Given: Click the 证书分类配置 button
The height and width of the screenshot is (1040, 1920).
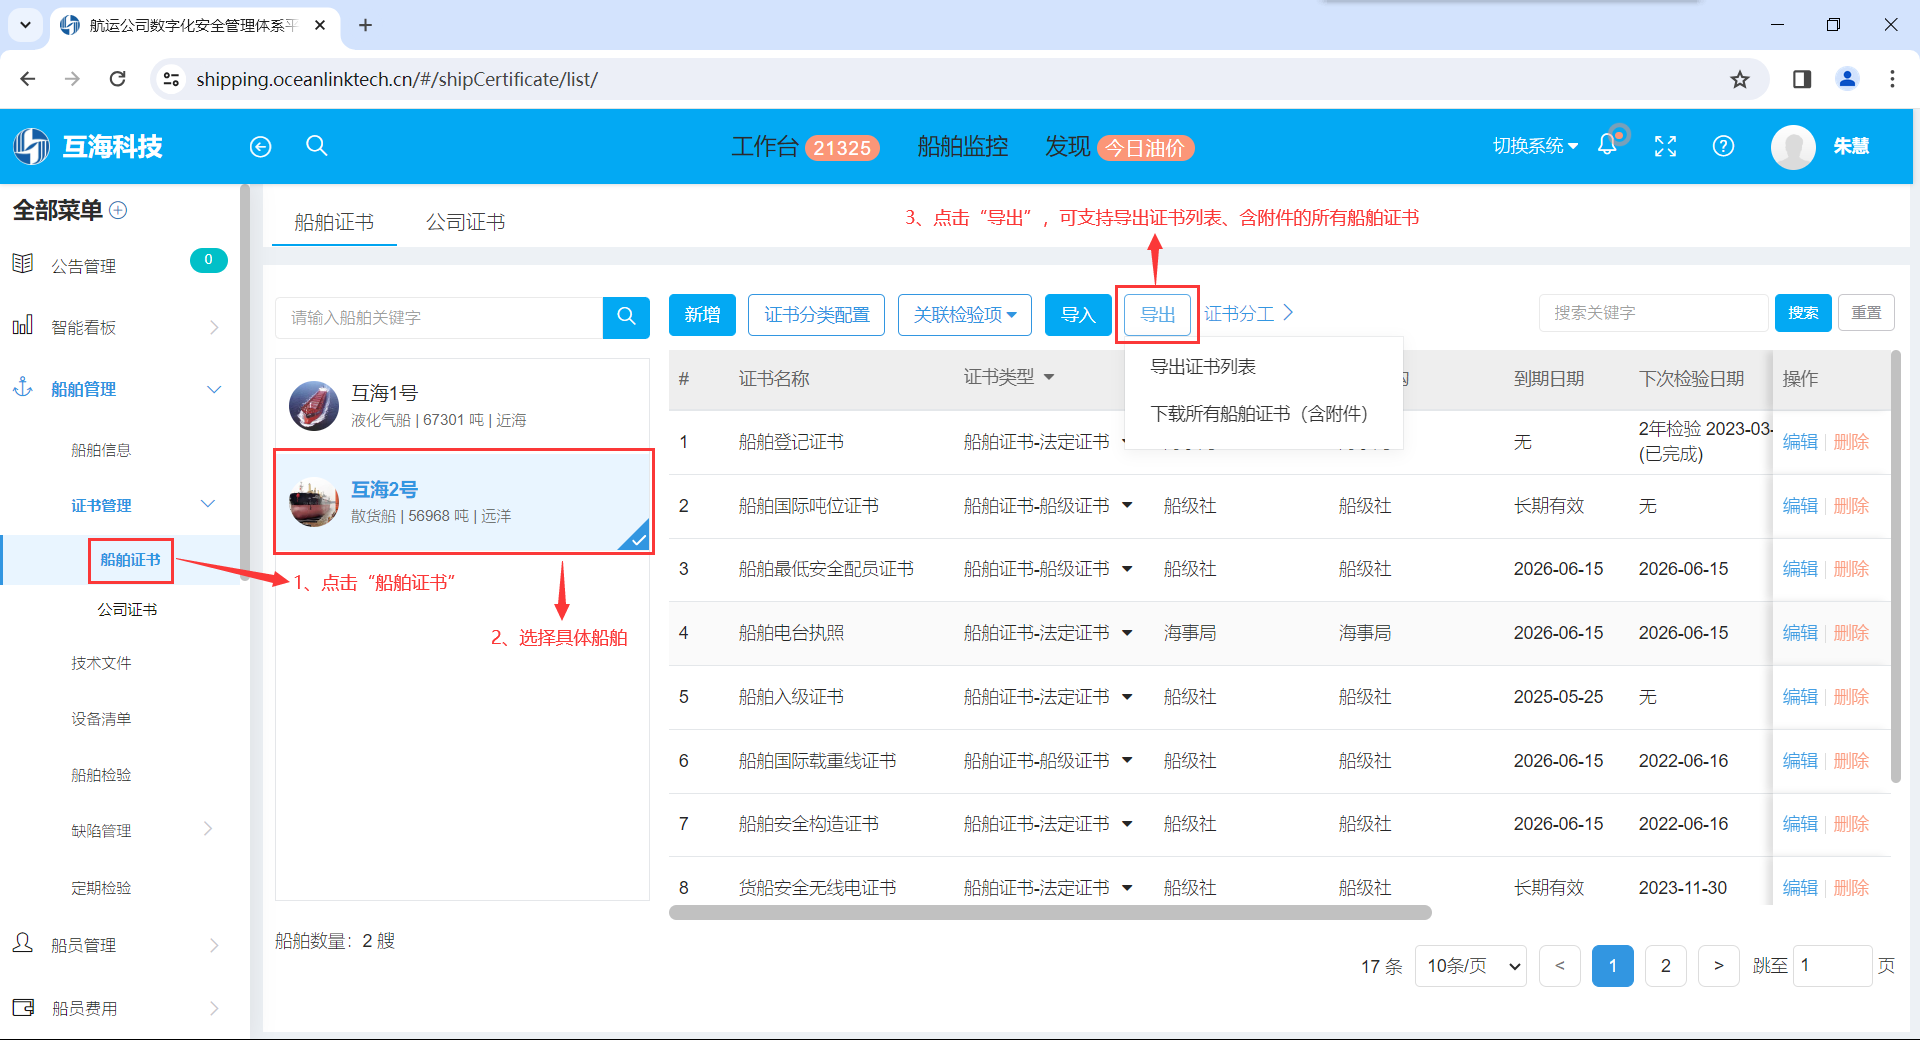Looking at the screenshot, I should tap(817, 315).
